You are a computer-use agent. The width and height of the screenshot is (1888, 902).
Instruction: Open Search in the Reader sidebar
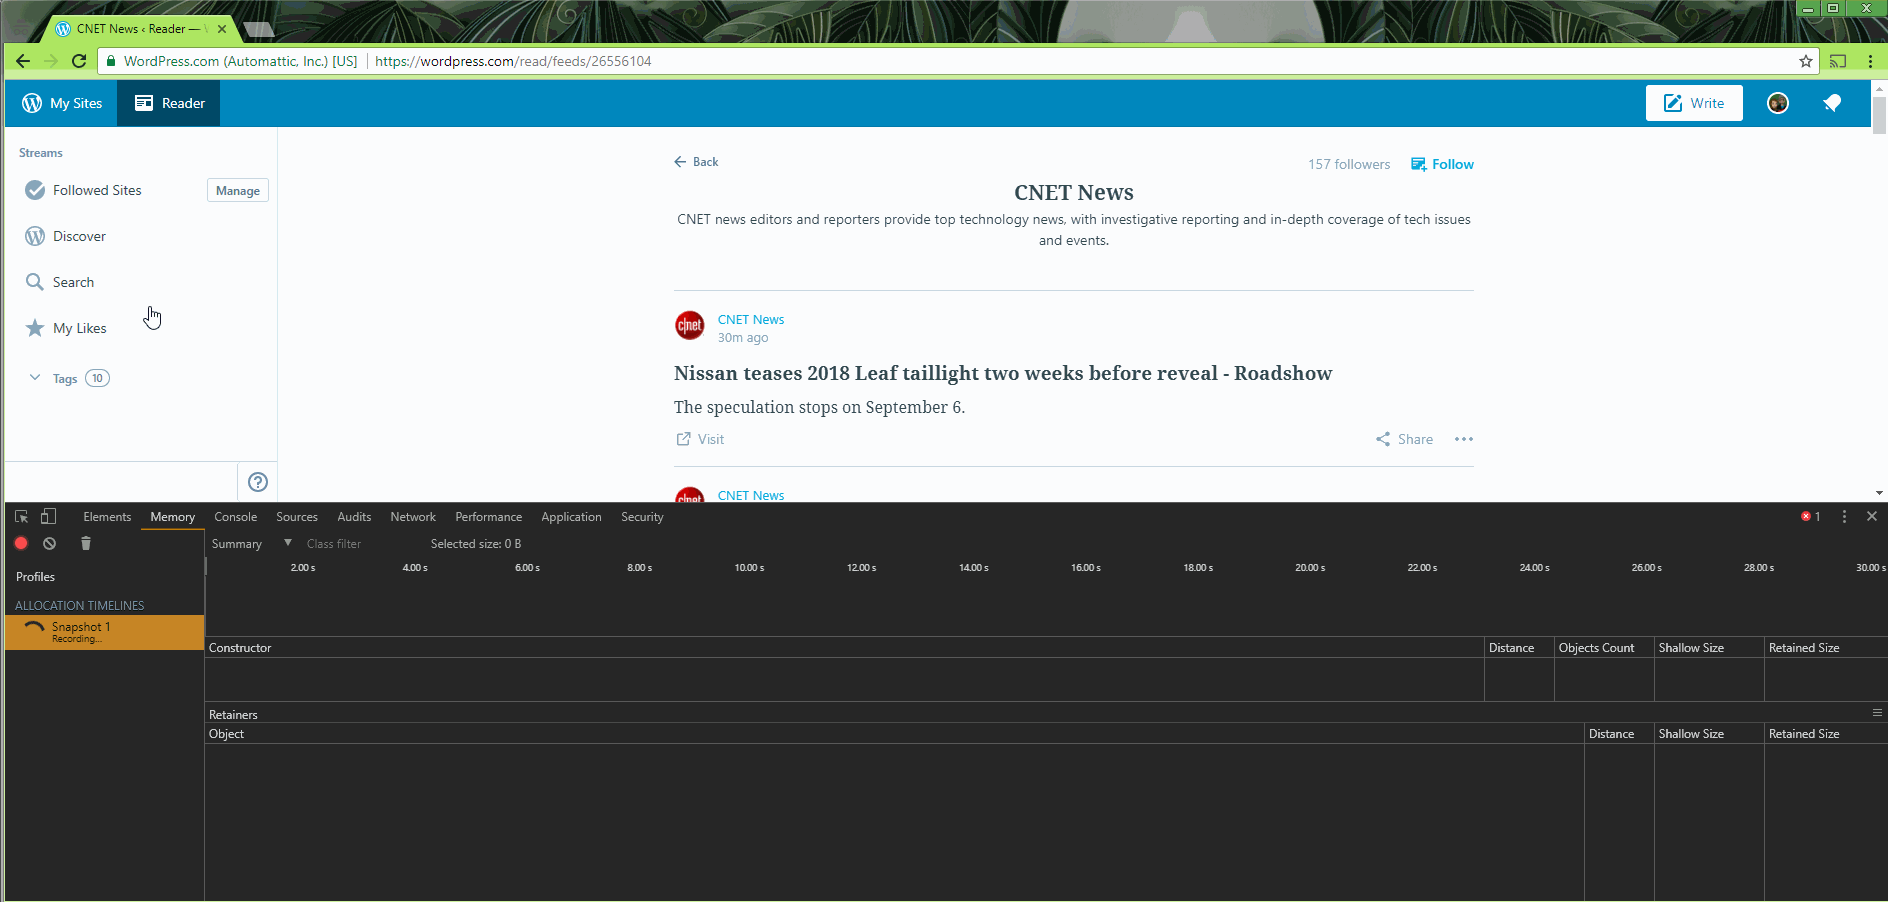(x=73, y=282)
